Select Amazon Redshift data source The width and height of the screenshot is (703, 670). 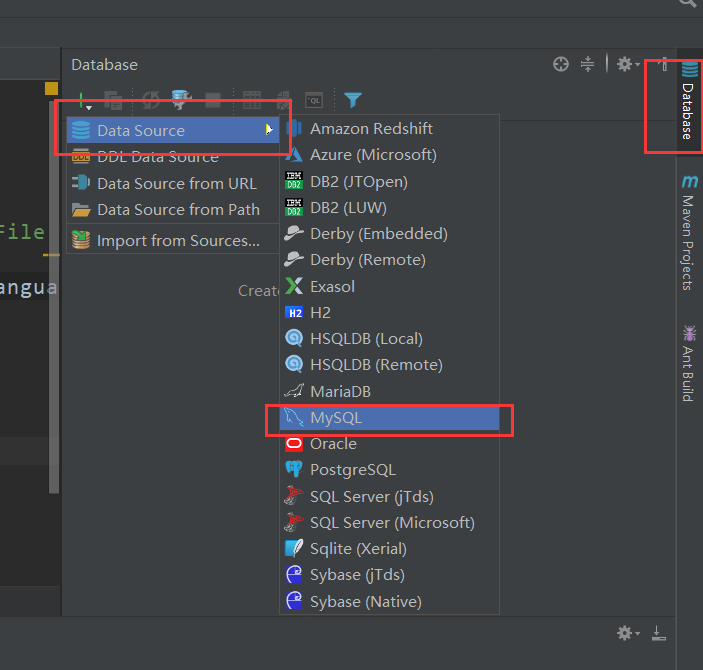(389, 129)
